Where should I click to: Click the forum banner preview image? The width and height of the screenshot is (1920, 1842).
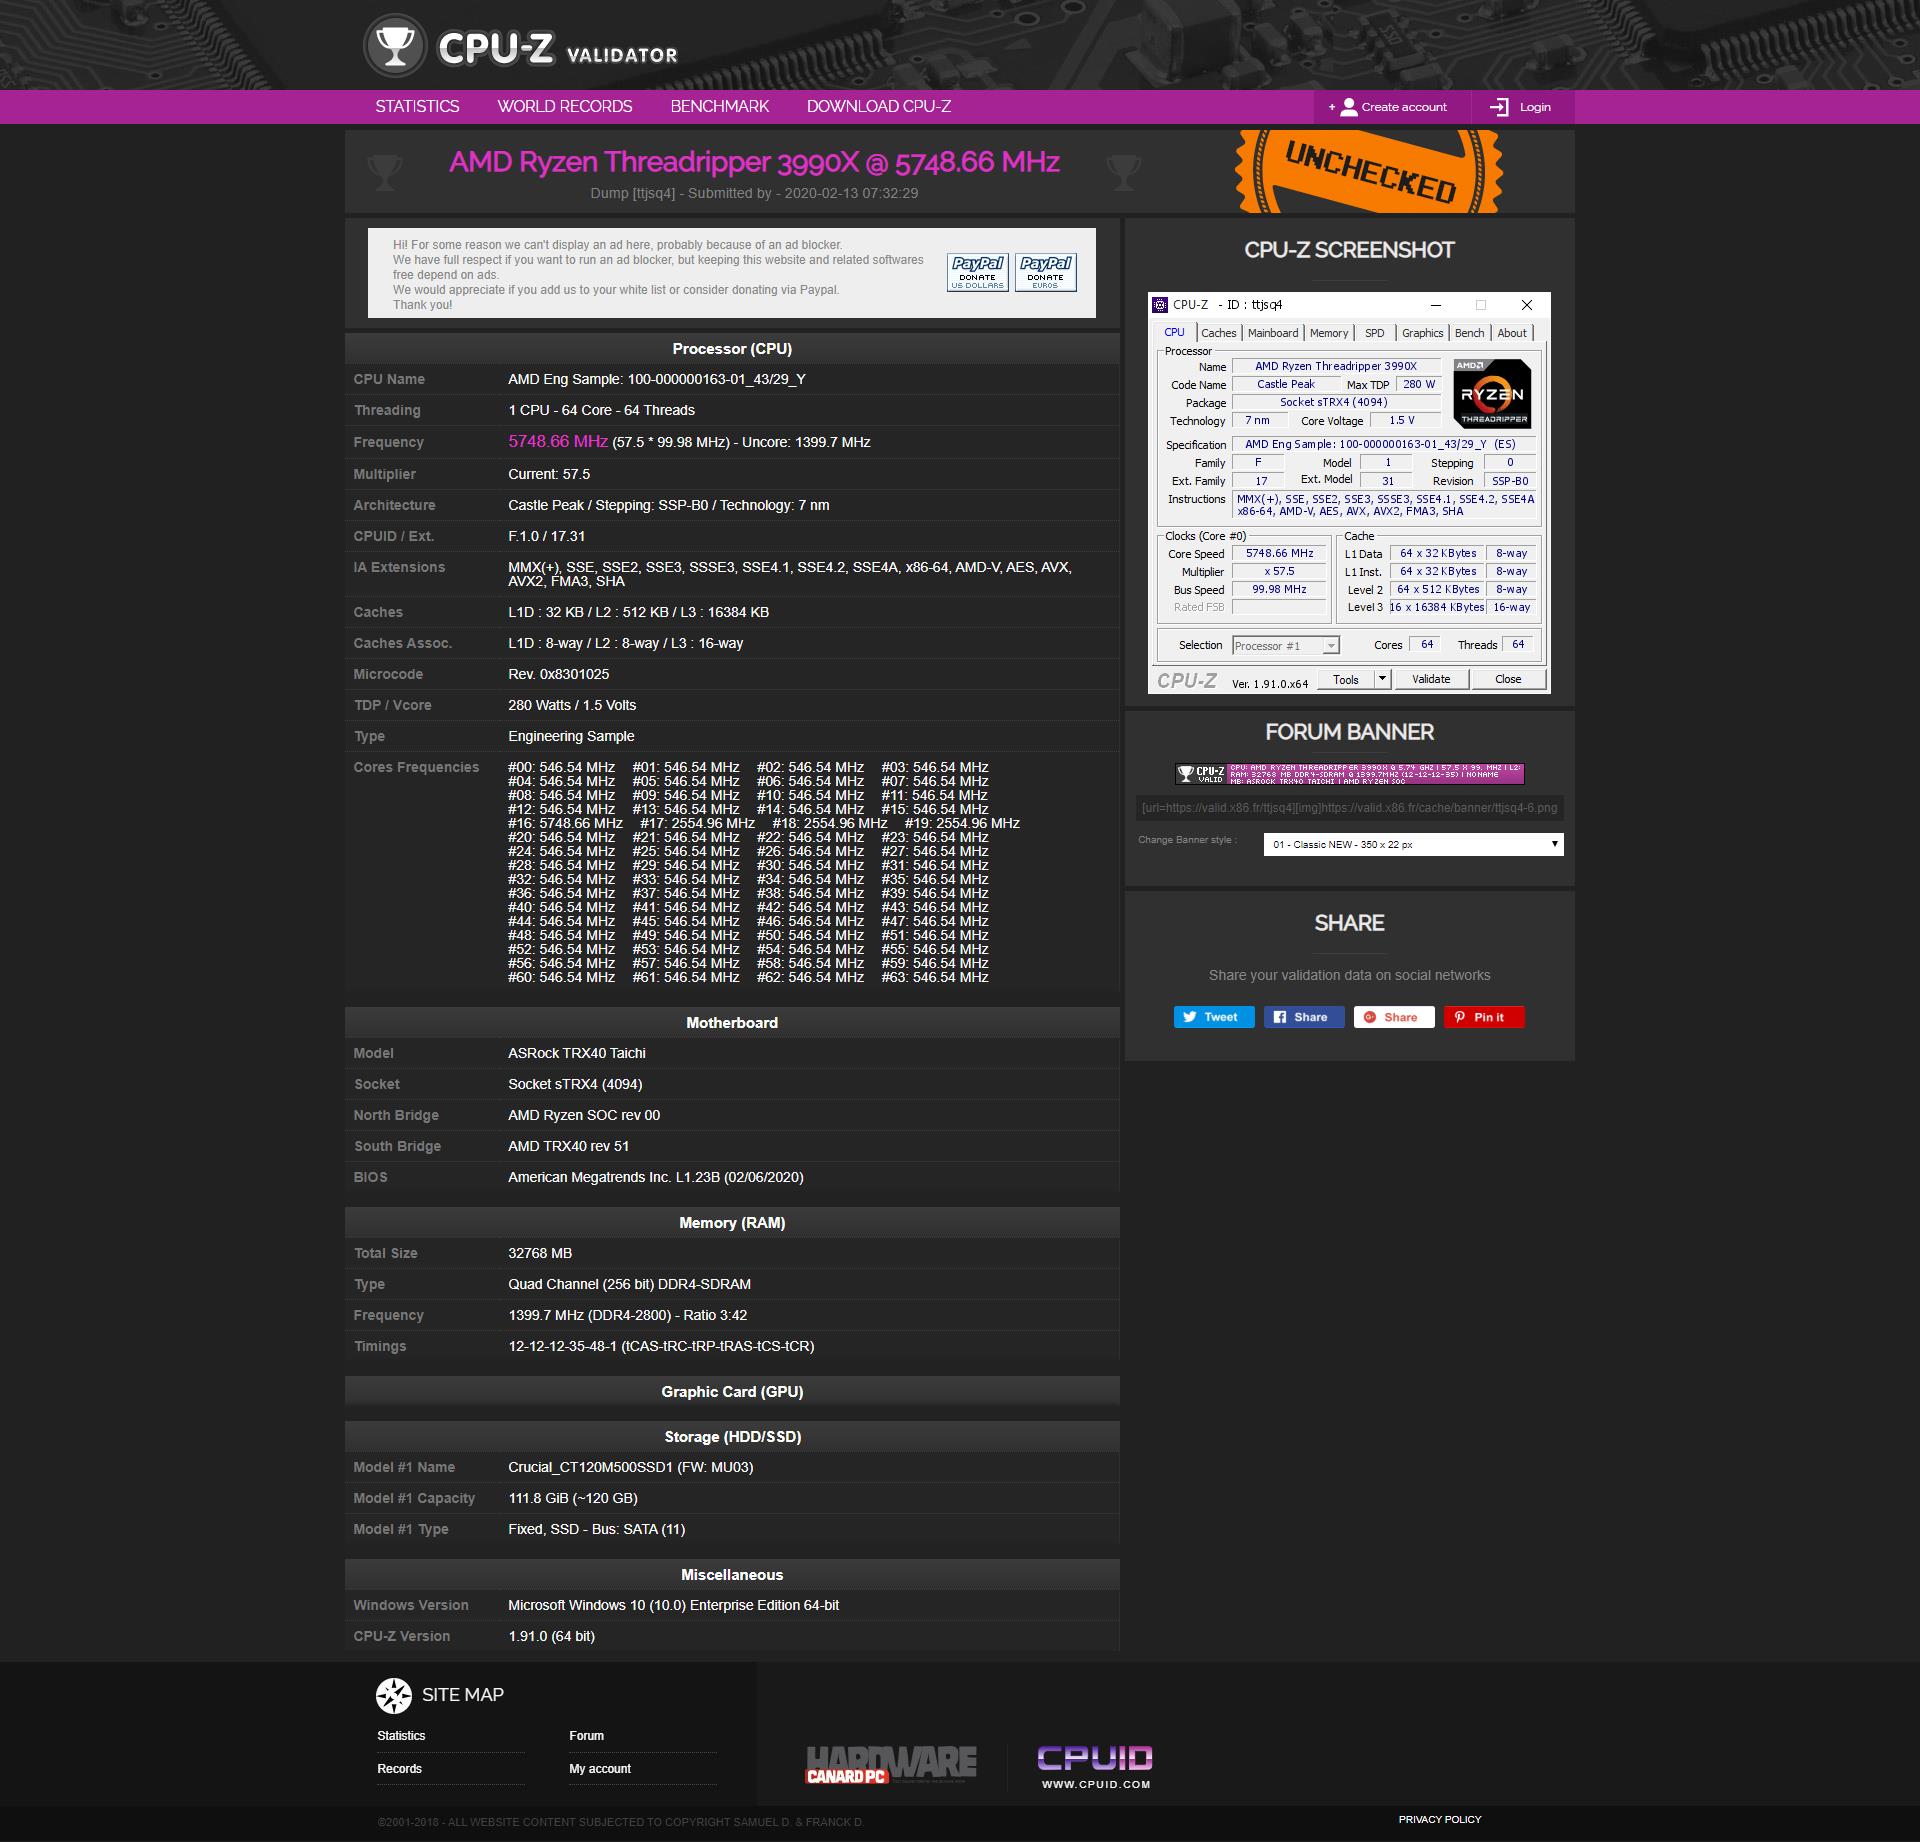pos(1349,773)
